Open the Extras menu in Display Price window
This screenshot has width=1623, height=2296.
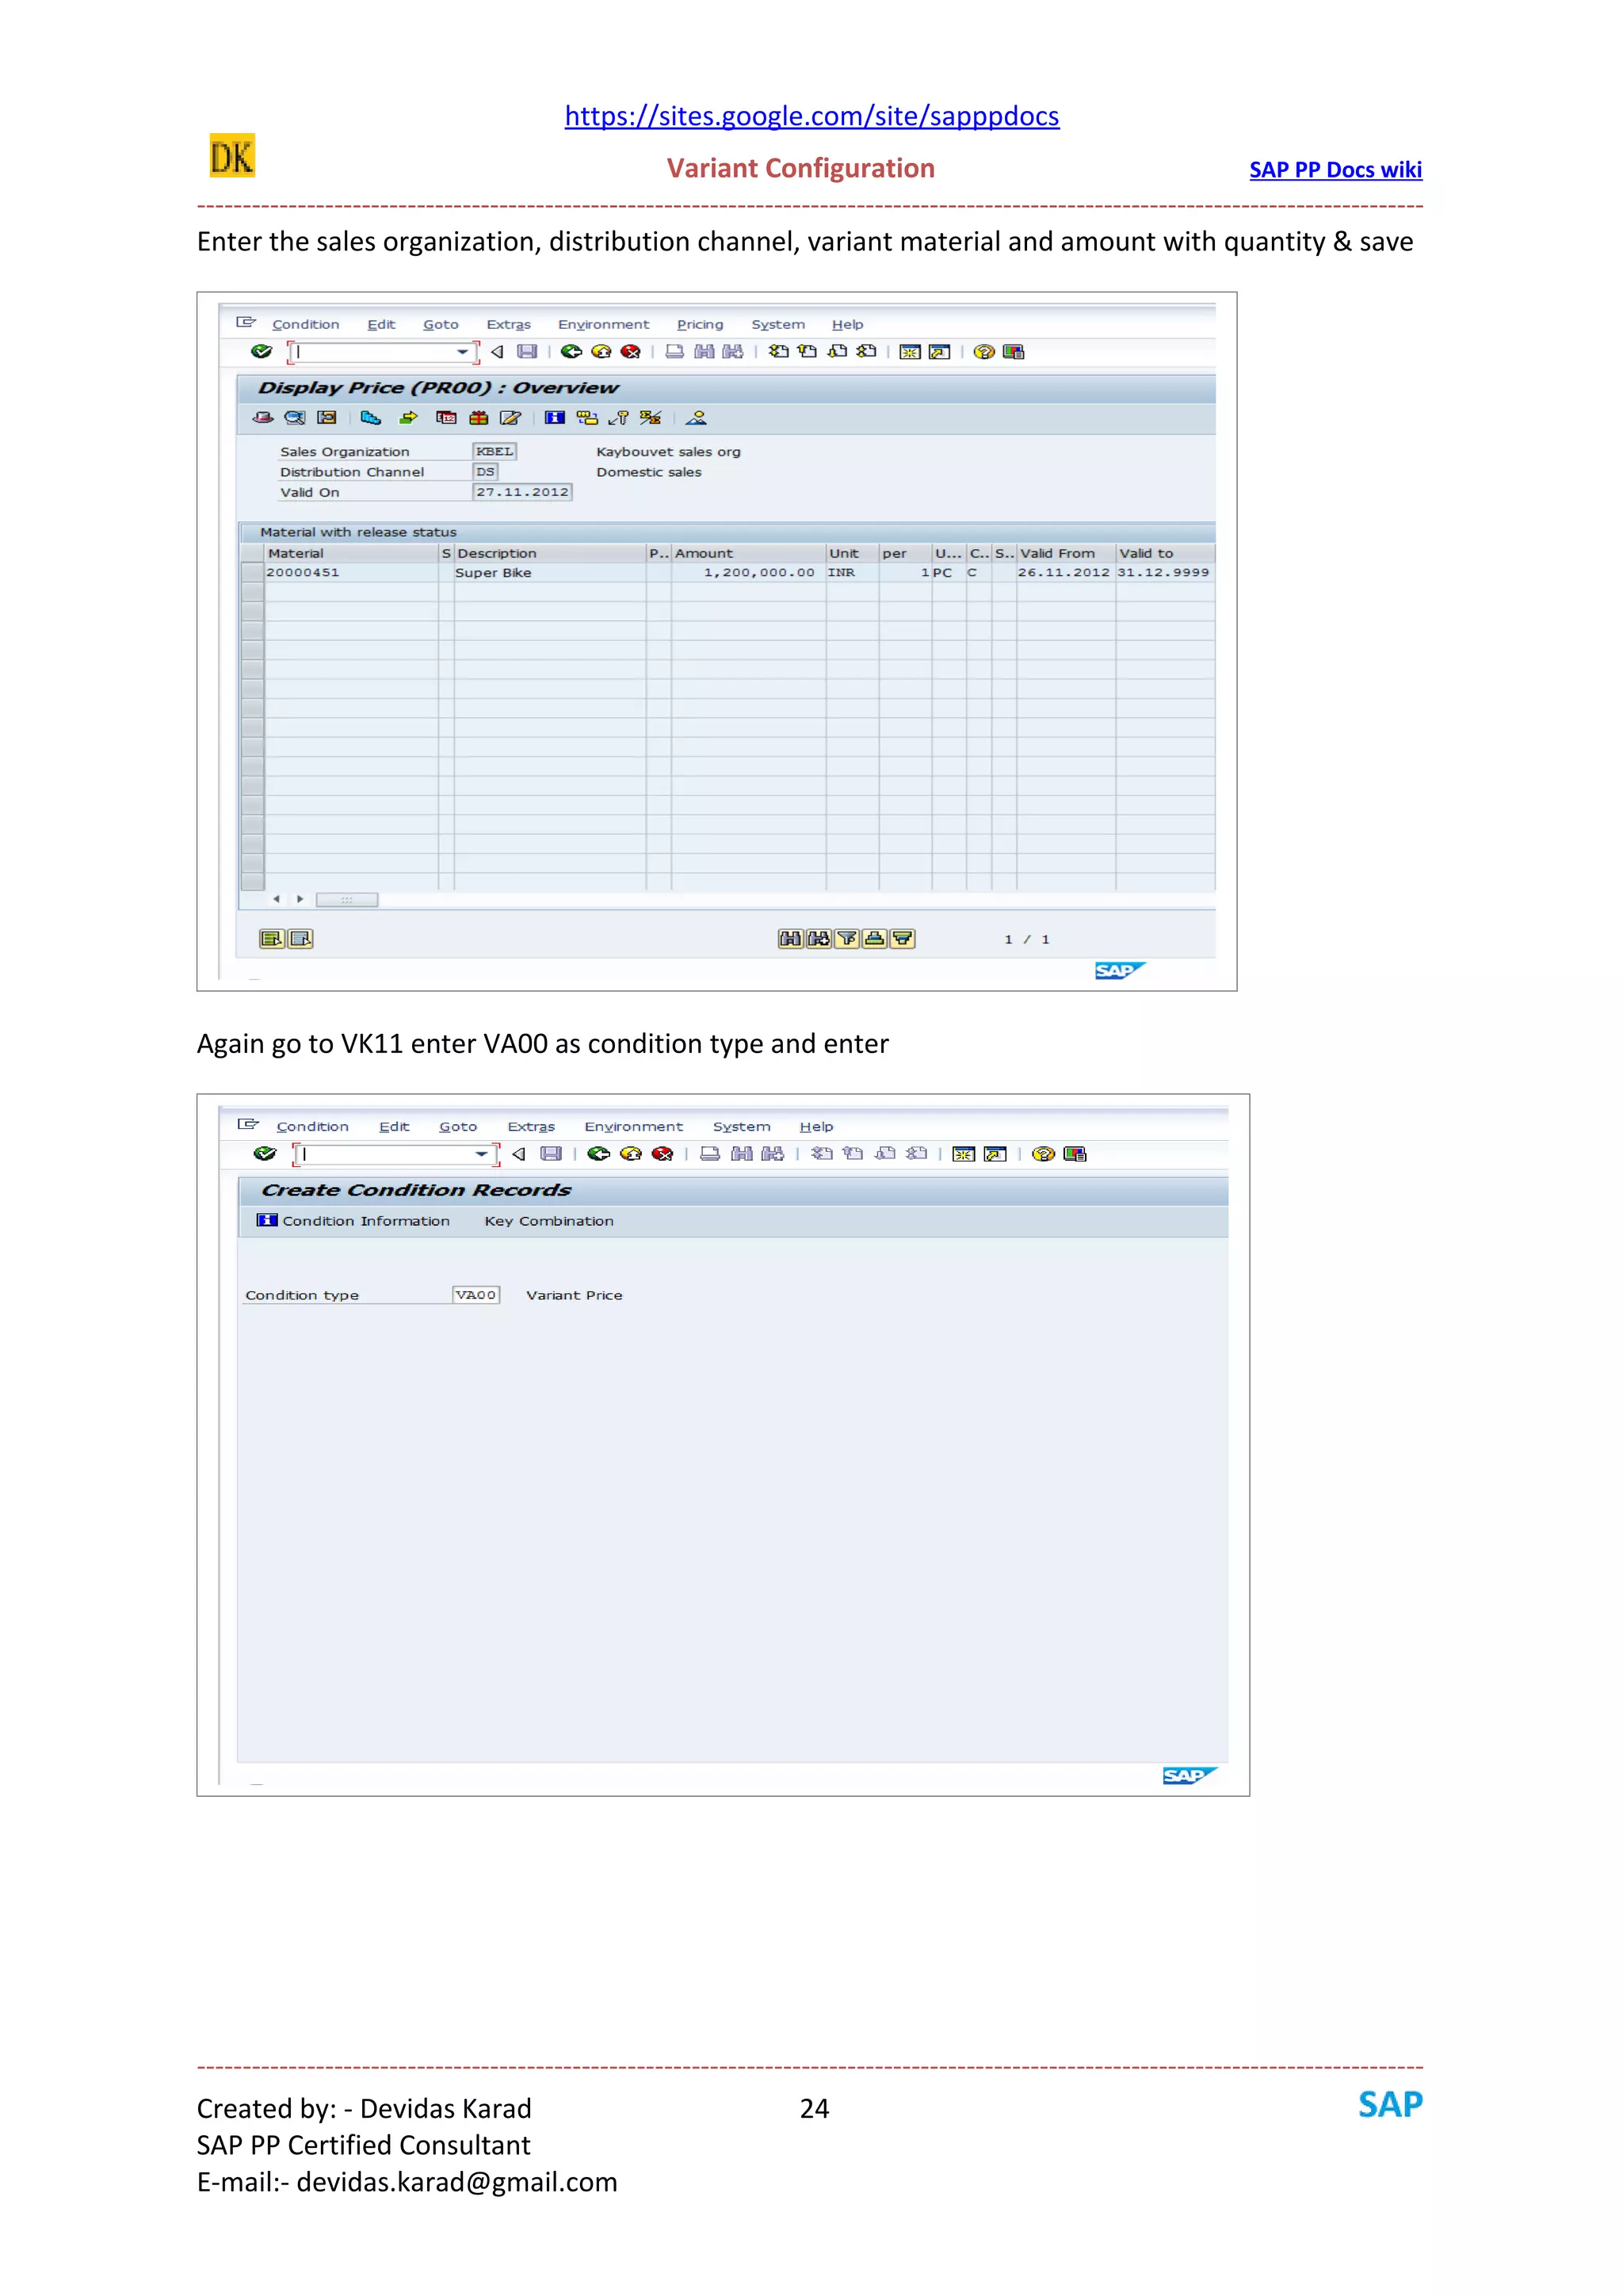click(509, 324)
